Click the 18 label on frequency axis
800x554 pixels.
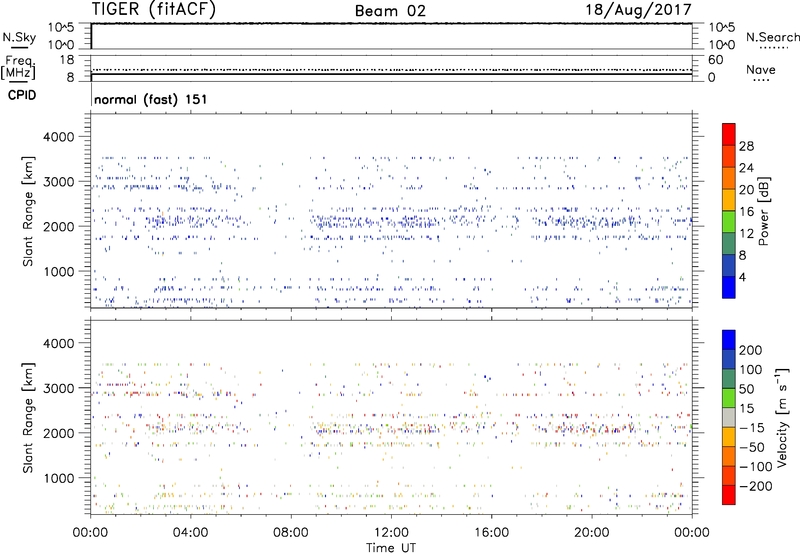(x=66, y=60)
